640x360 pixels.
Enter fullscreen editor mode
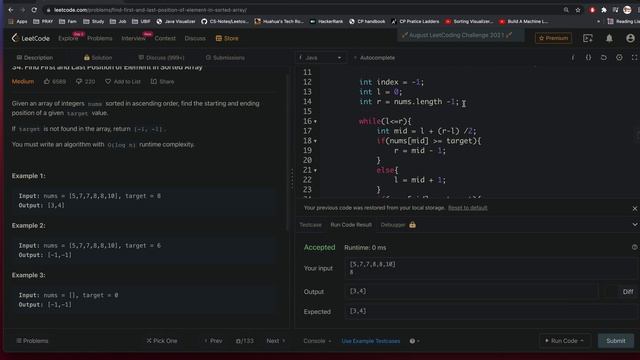(x=635, y=58)
